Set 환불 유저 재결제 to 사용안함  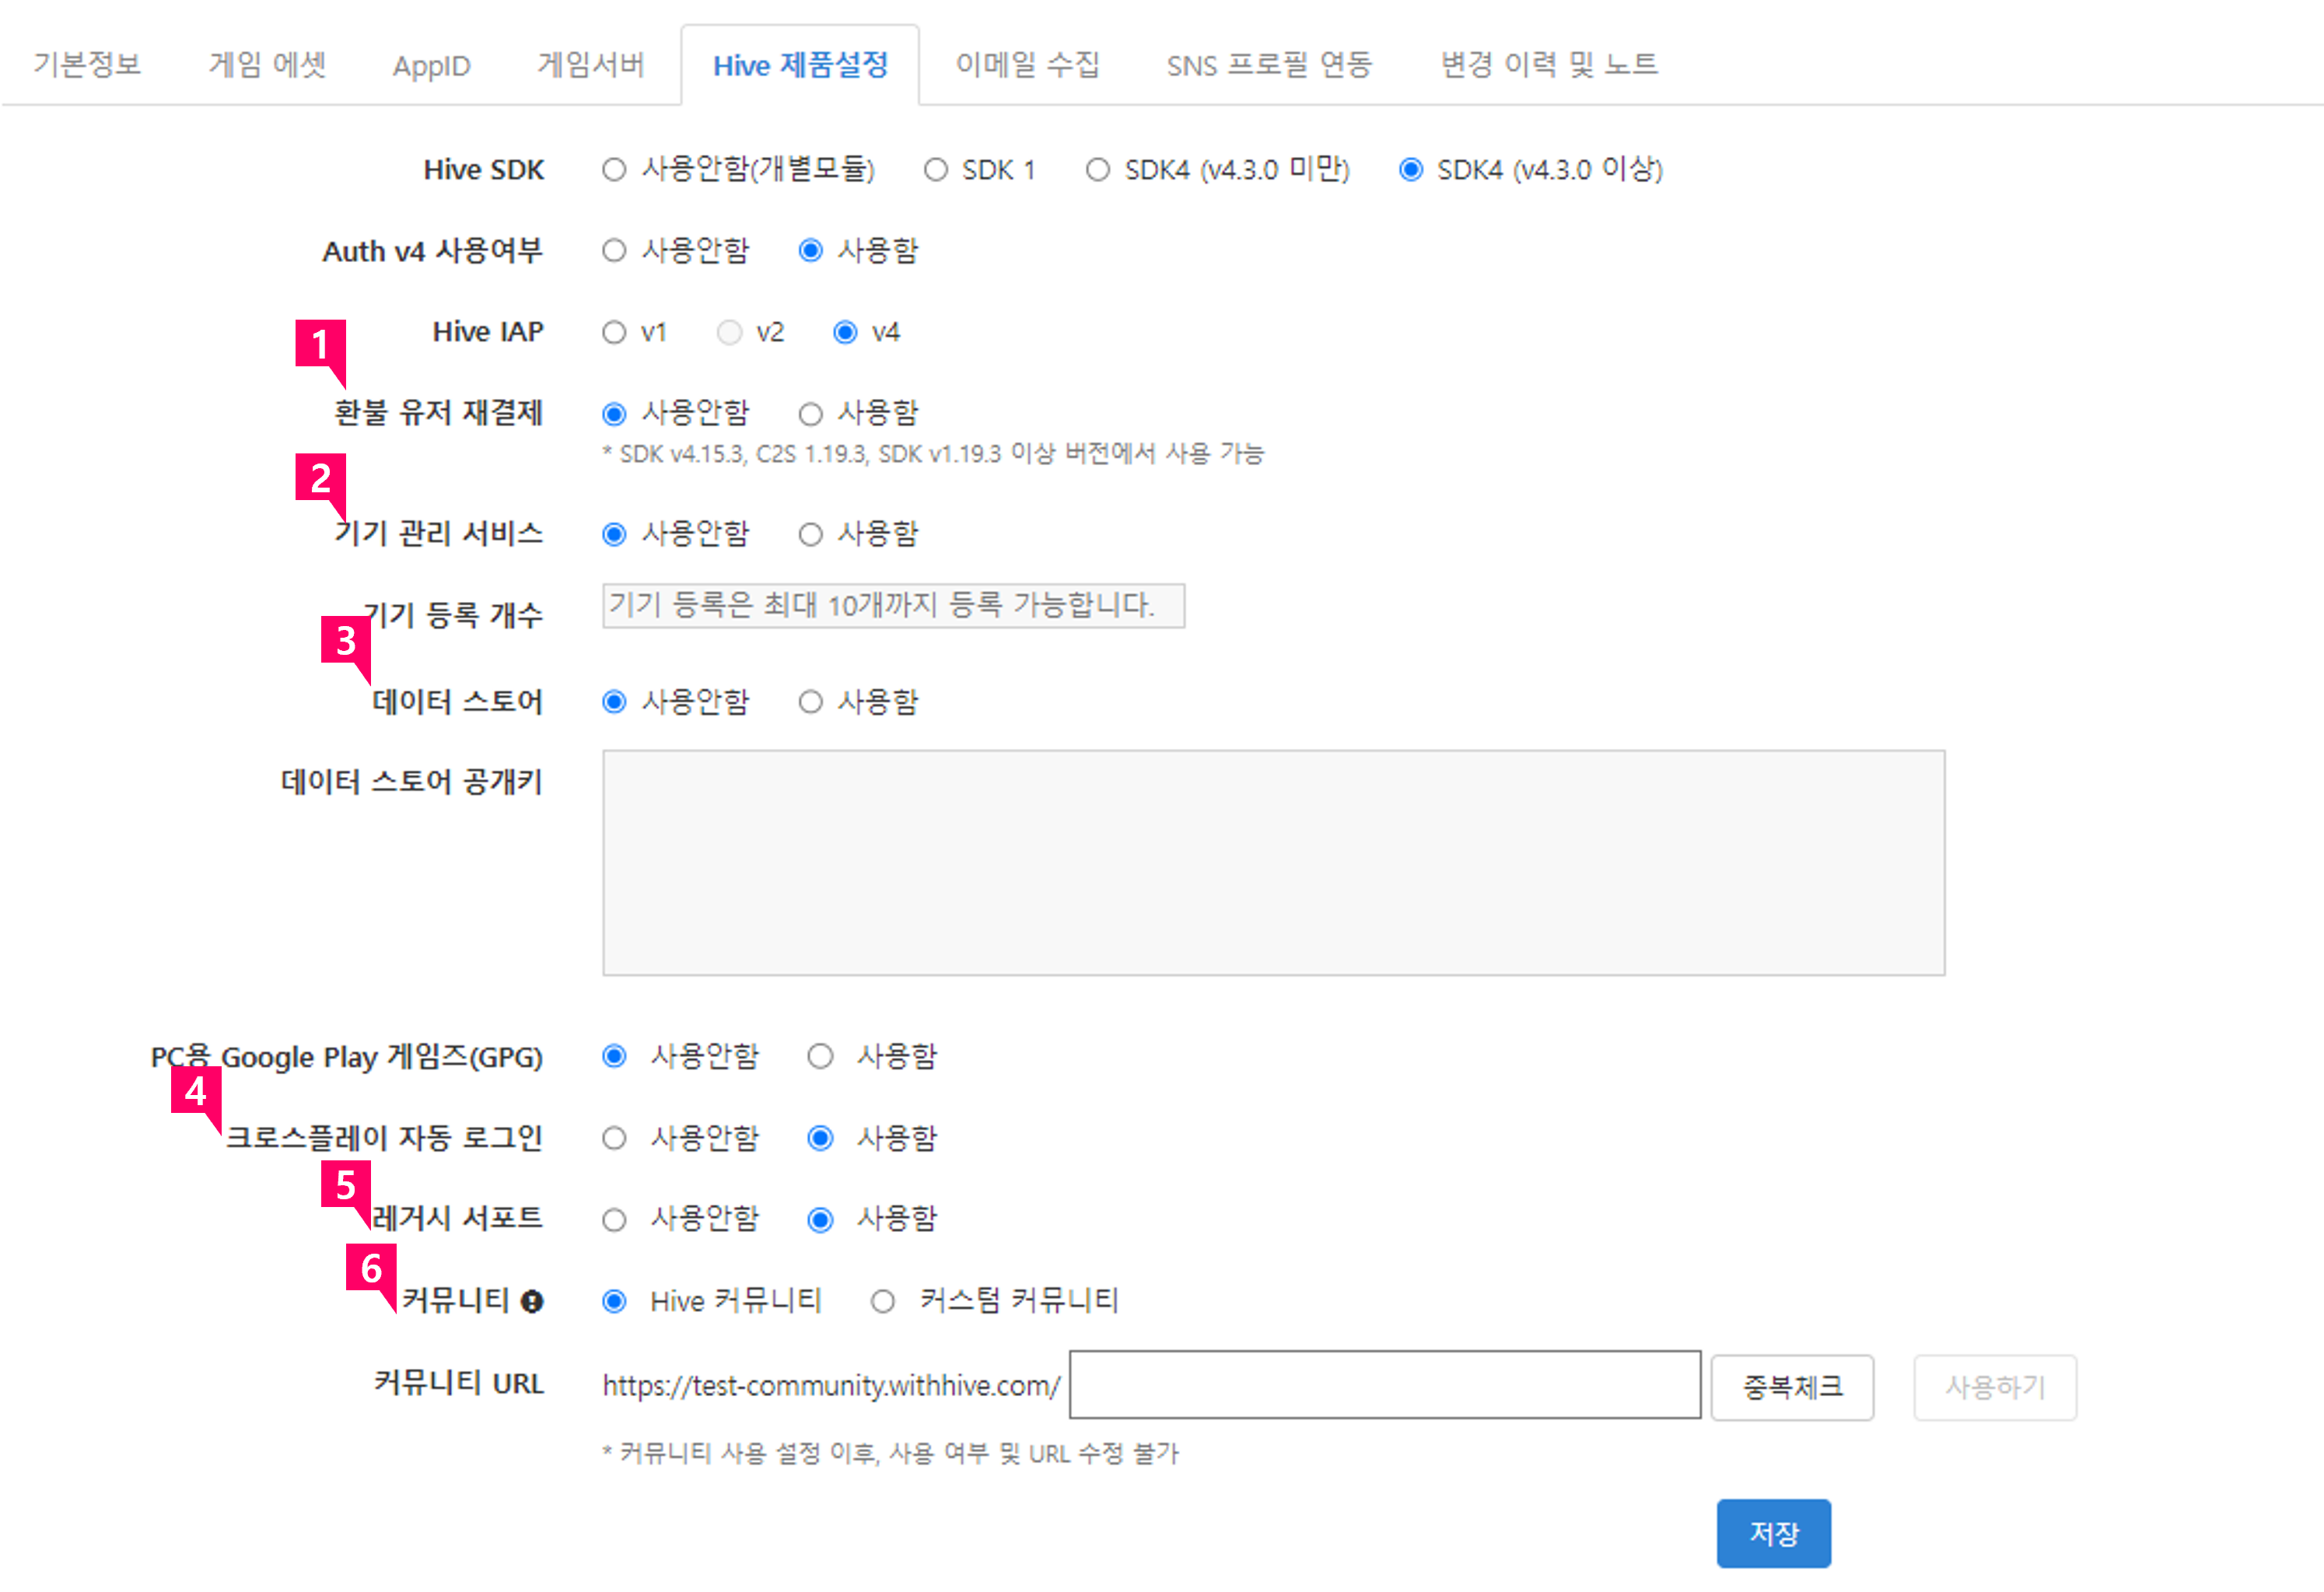coord(614,414)
